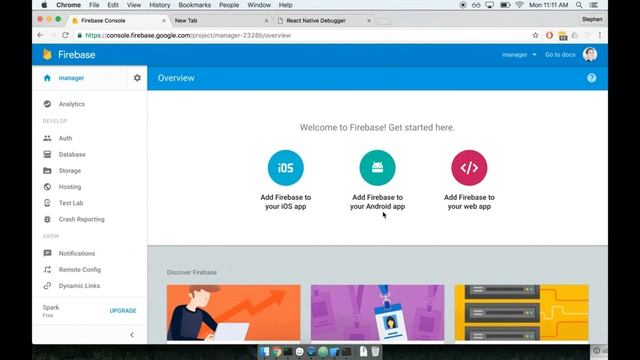The width and height of the screenshot is (640, 360).
Task: Open the Test Lab section
Action: 71,203
